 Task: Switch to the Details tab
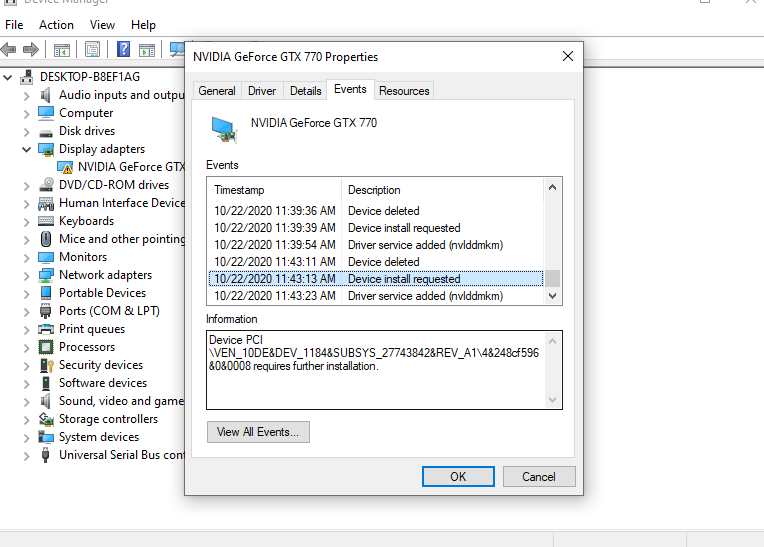tap(306, 91)
